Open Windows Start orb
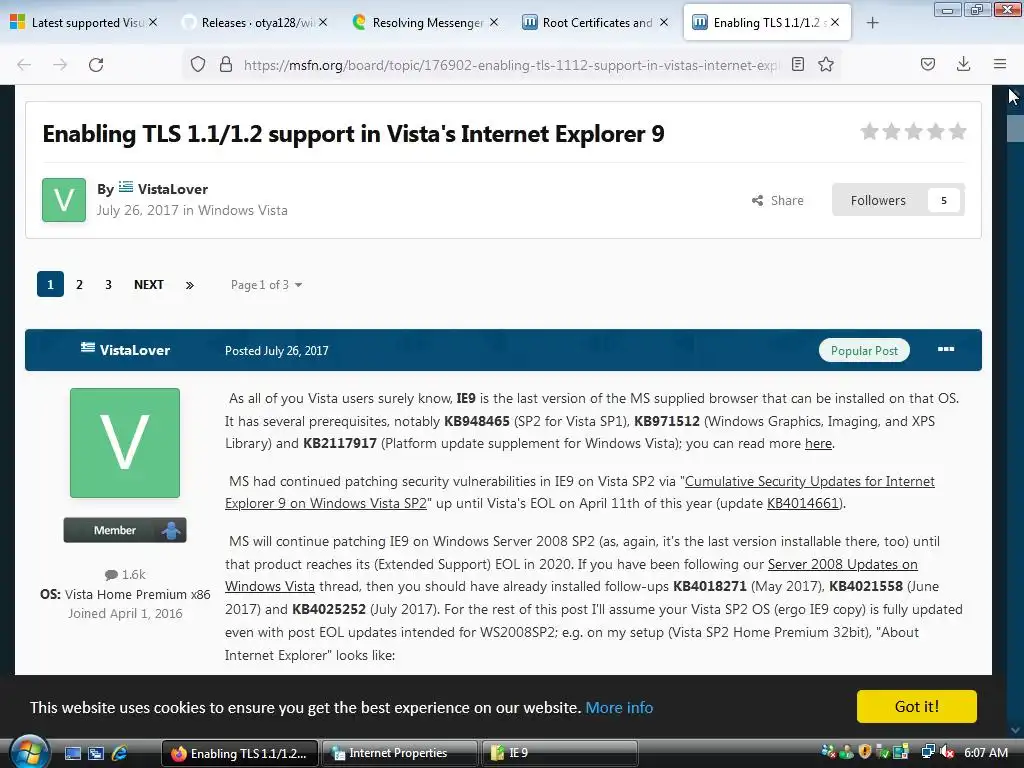 [28, 751]
